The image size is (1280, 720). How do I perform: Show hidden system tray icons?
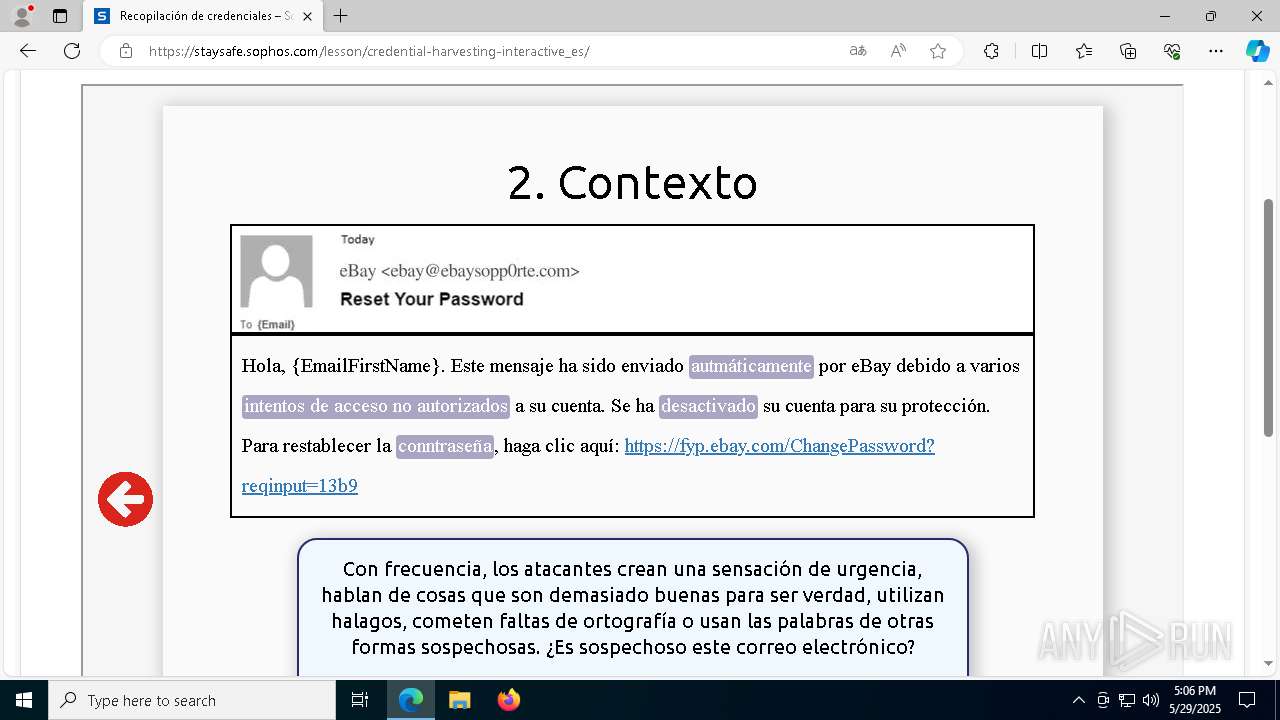tap(1078, 700)
